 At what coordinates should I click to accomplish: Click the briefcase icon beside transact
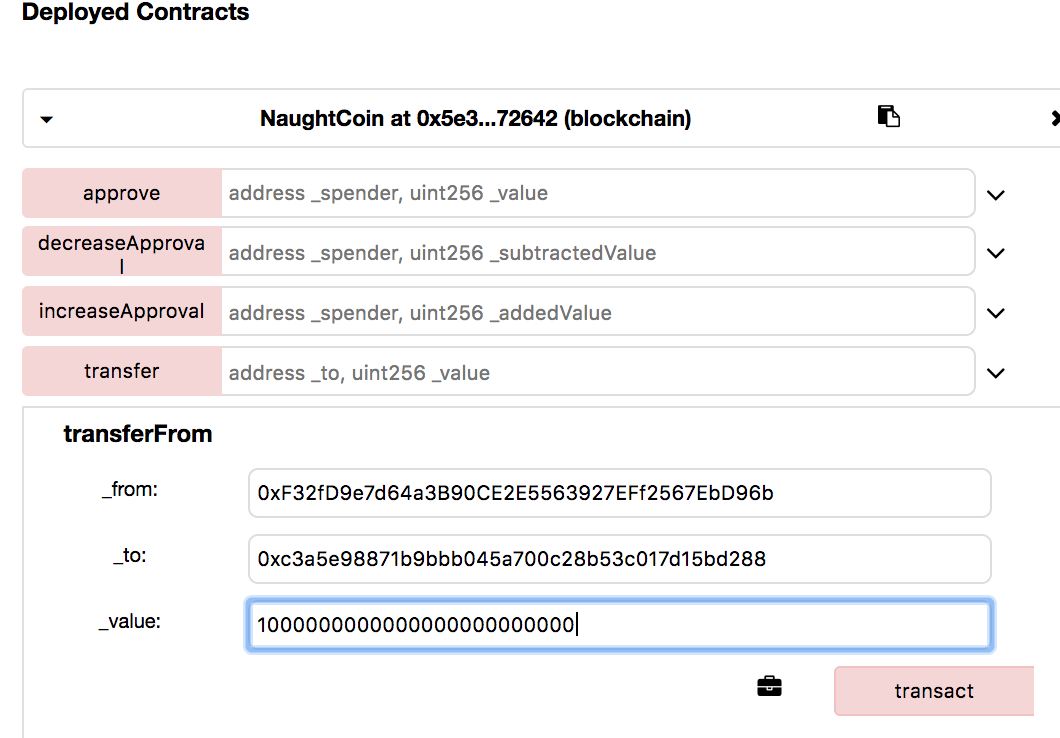click(x=769, y=686)
